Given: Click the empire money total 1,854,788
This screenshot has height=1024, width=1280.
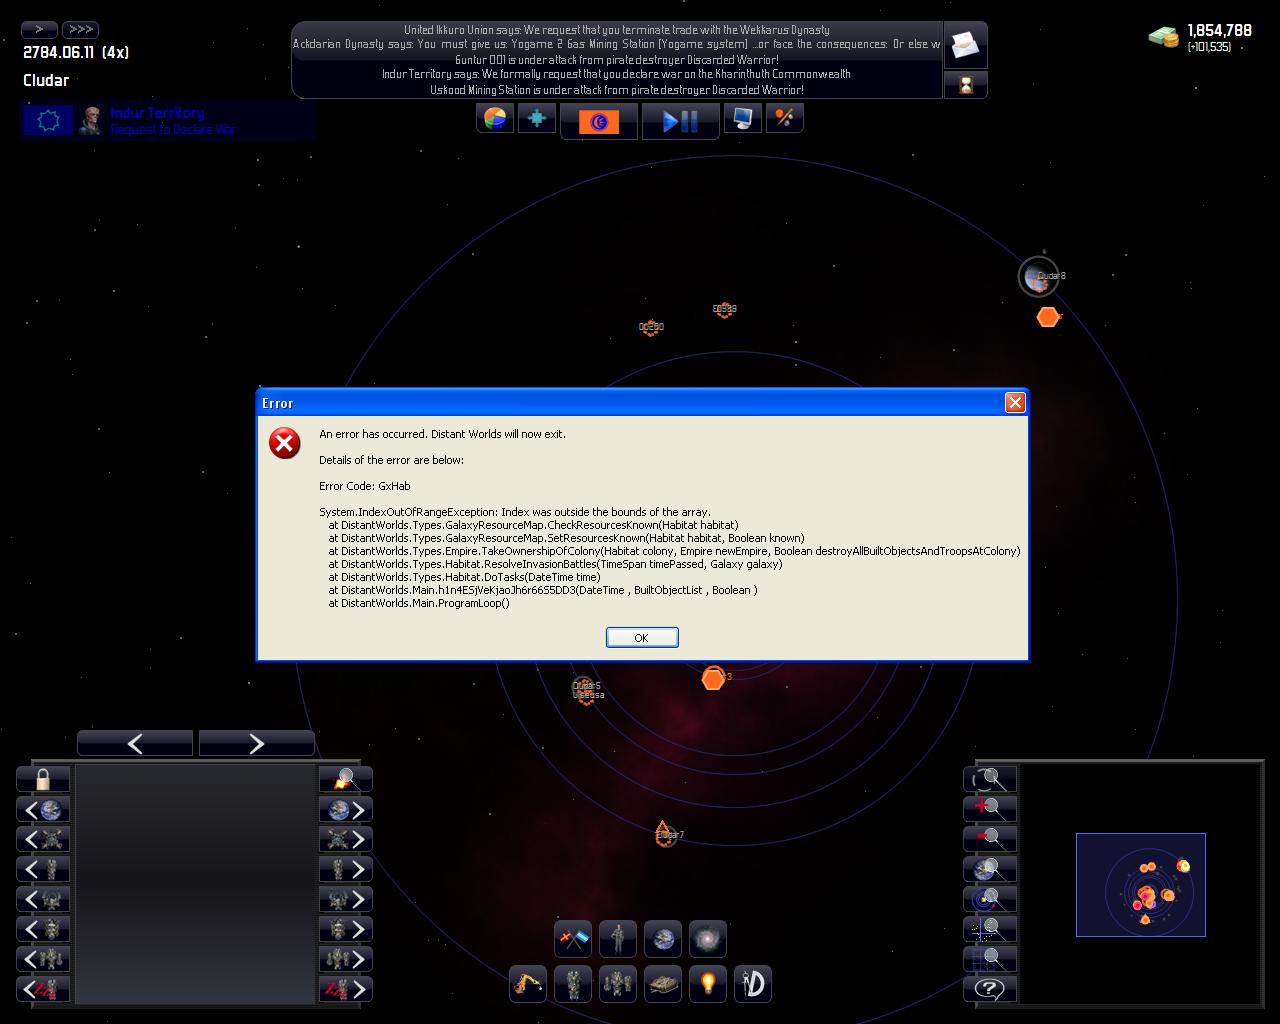Looking at the screenshot, I should coord(1219,31).
